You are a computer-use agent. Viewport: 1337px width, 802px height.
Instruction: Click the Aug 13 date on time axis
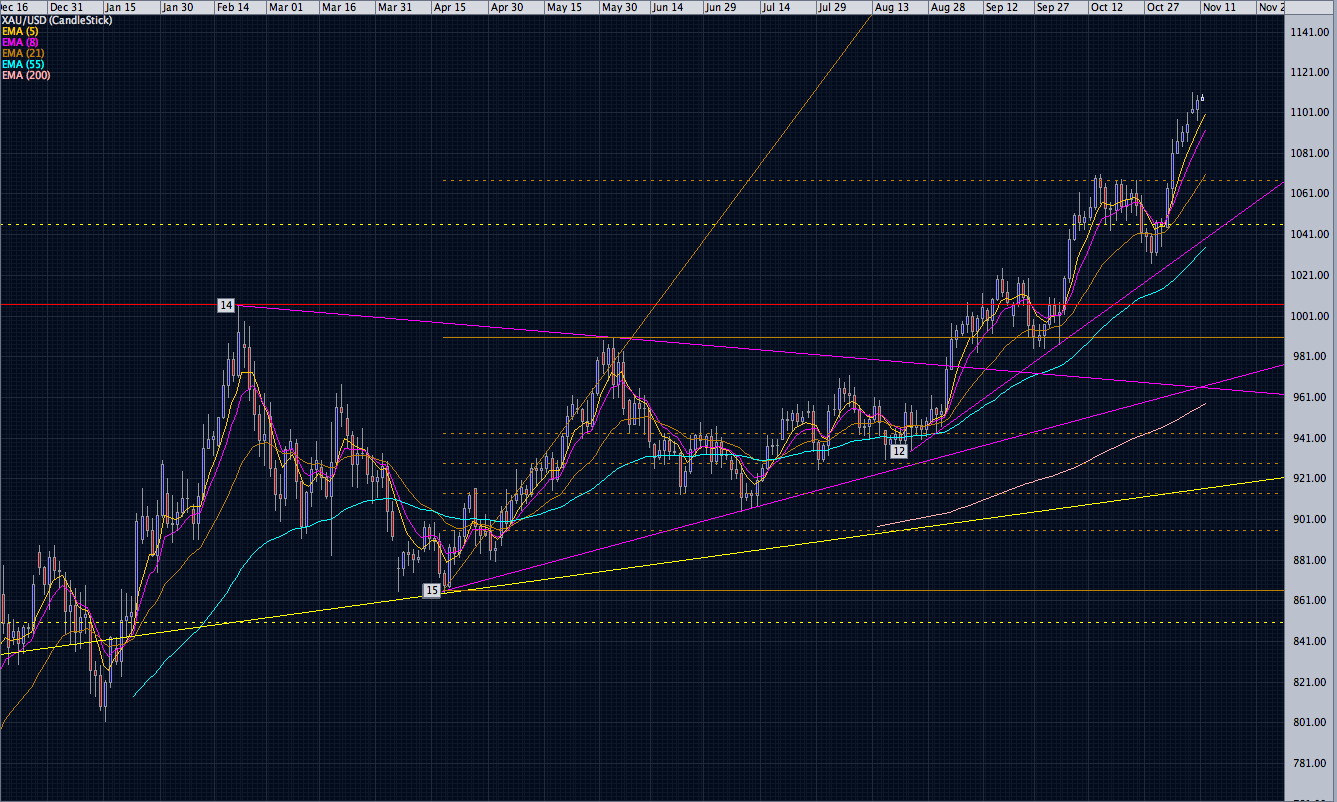click(x=891, y=7)
